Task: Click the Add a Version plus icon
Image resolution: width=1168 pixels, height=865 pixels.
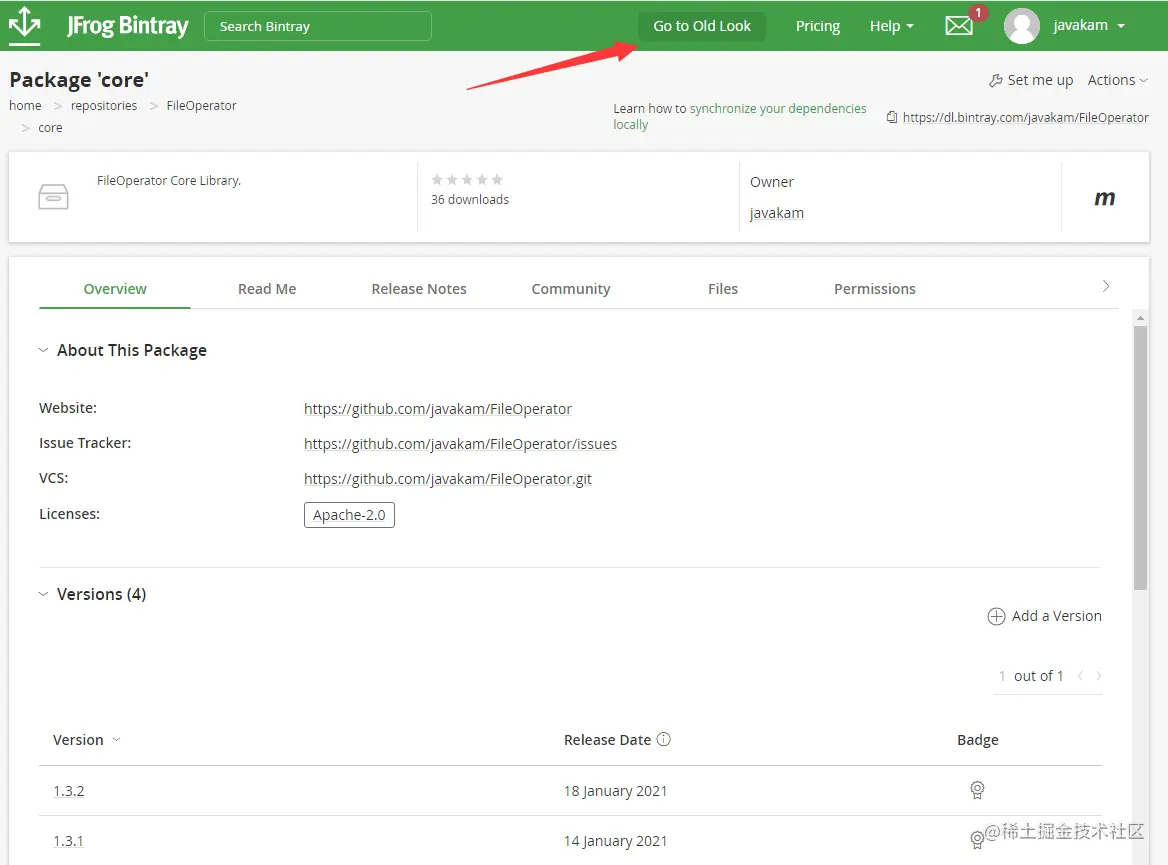Action: tap(996, 616)
